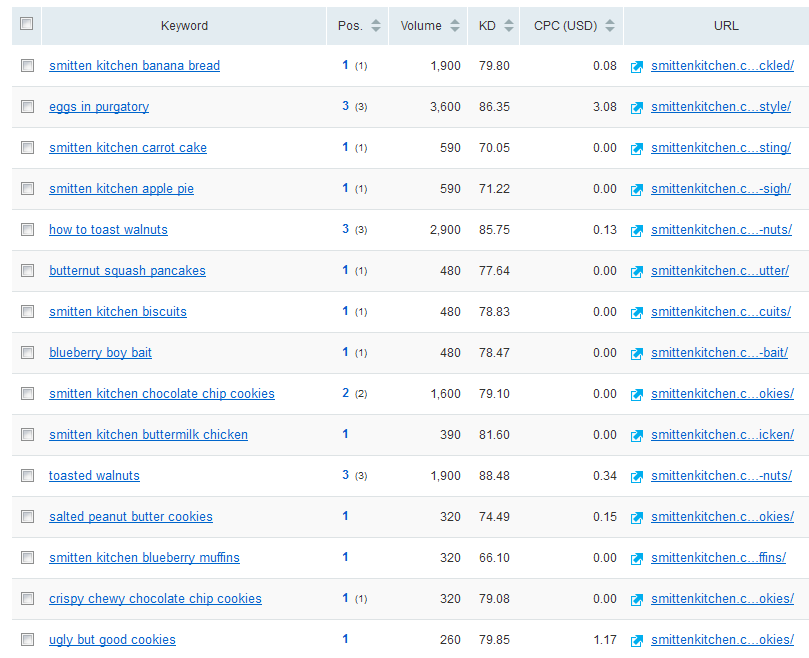Check the ugly but good cookies row
This screenshot has height=658, width=809.
click(x=27, y=639)
